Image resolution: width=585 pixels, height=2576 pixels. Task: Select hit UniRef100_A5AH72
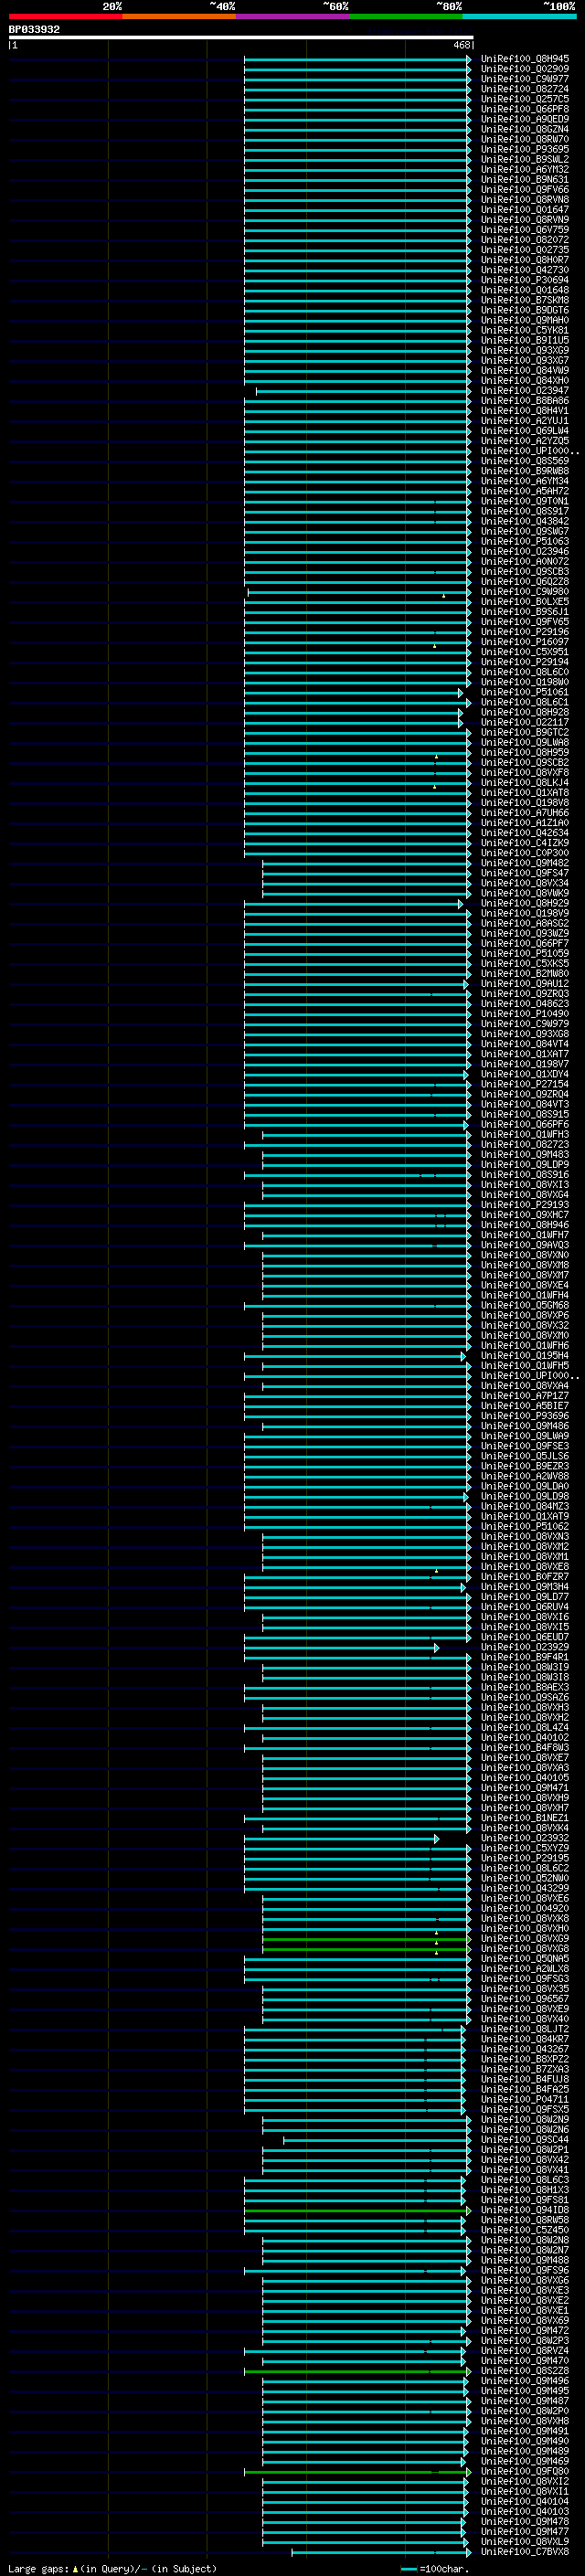tap(525, 491)
